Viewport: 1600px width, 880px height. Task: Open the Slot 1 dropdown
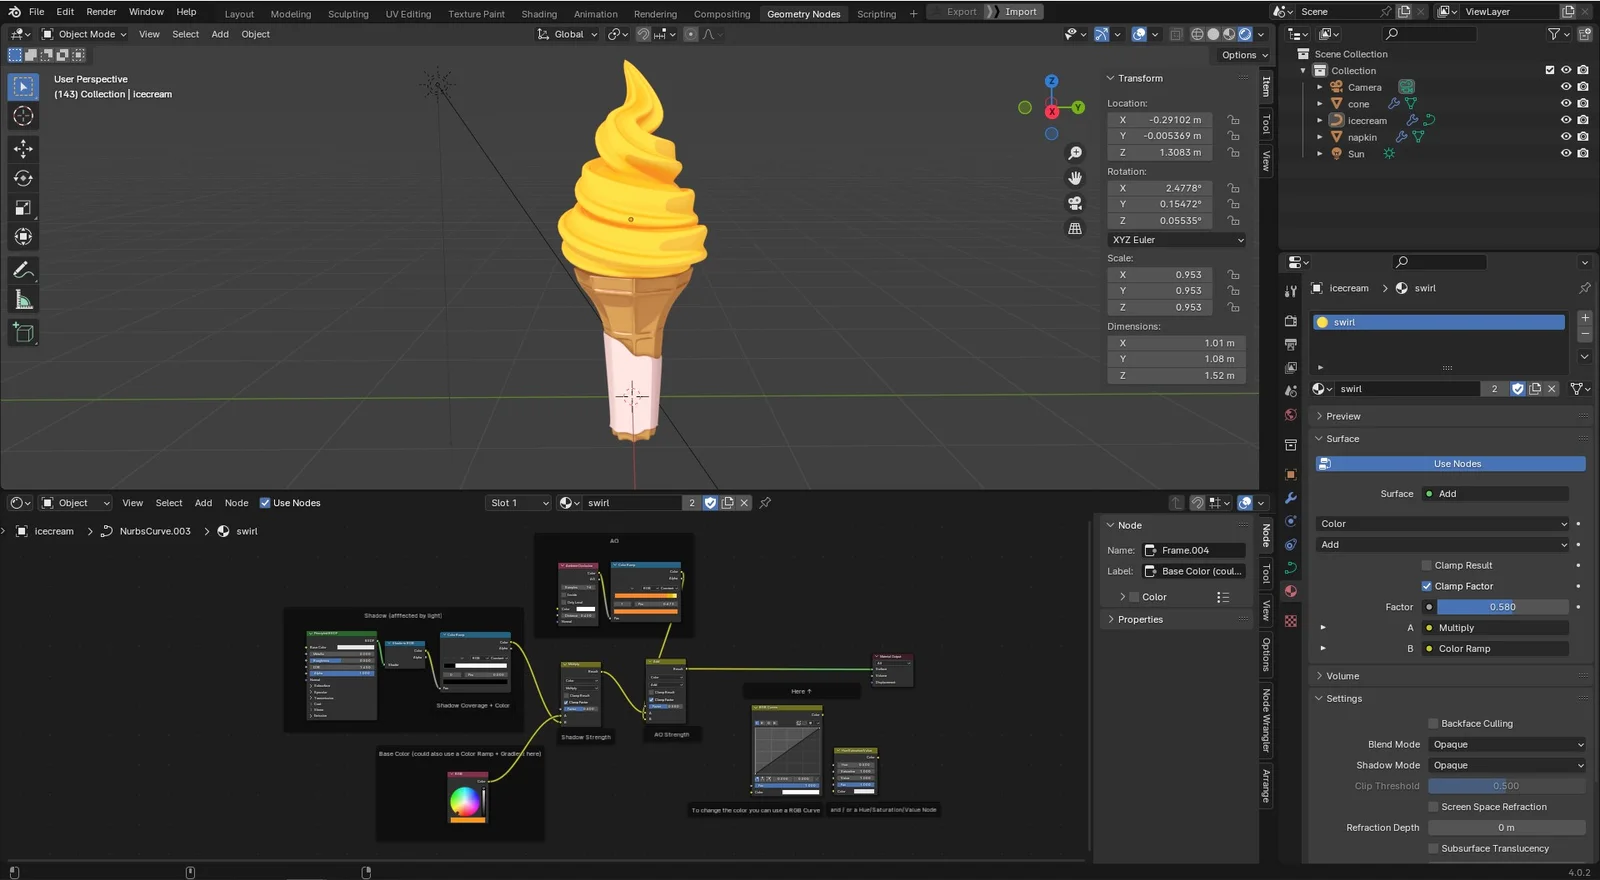point(518,503)
